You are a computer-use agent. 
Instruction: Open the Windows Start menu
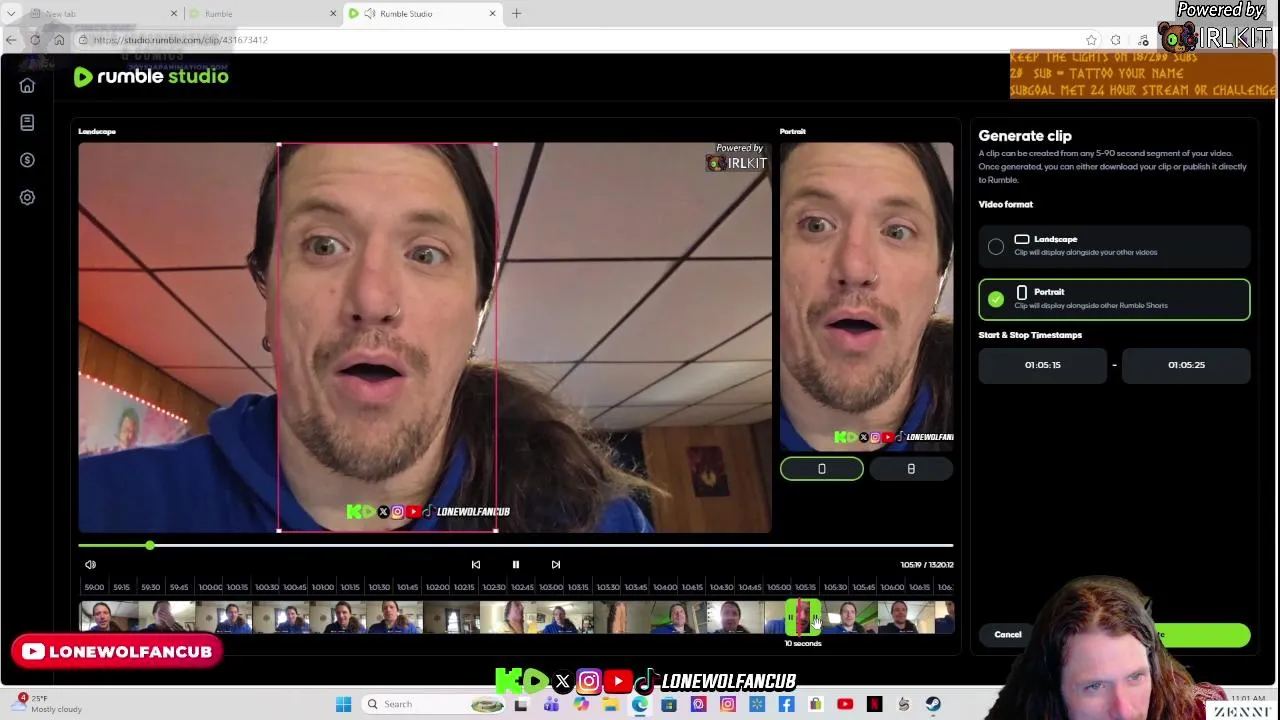click(343, 705)
